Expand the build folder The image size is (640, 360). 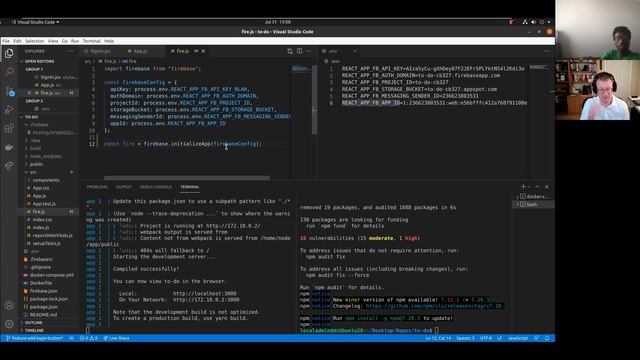click(x=36, y=148)
